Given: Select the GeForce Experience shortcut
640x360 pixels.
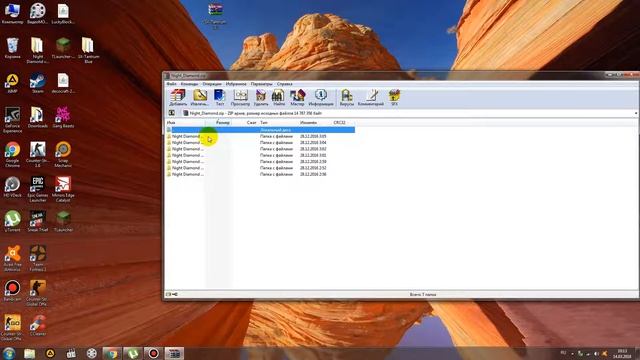Looking at the screenshot, I should tap(12, 120).
